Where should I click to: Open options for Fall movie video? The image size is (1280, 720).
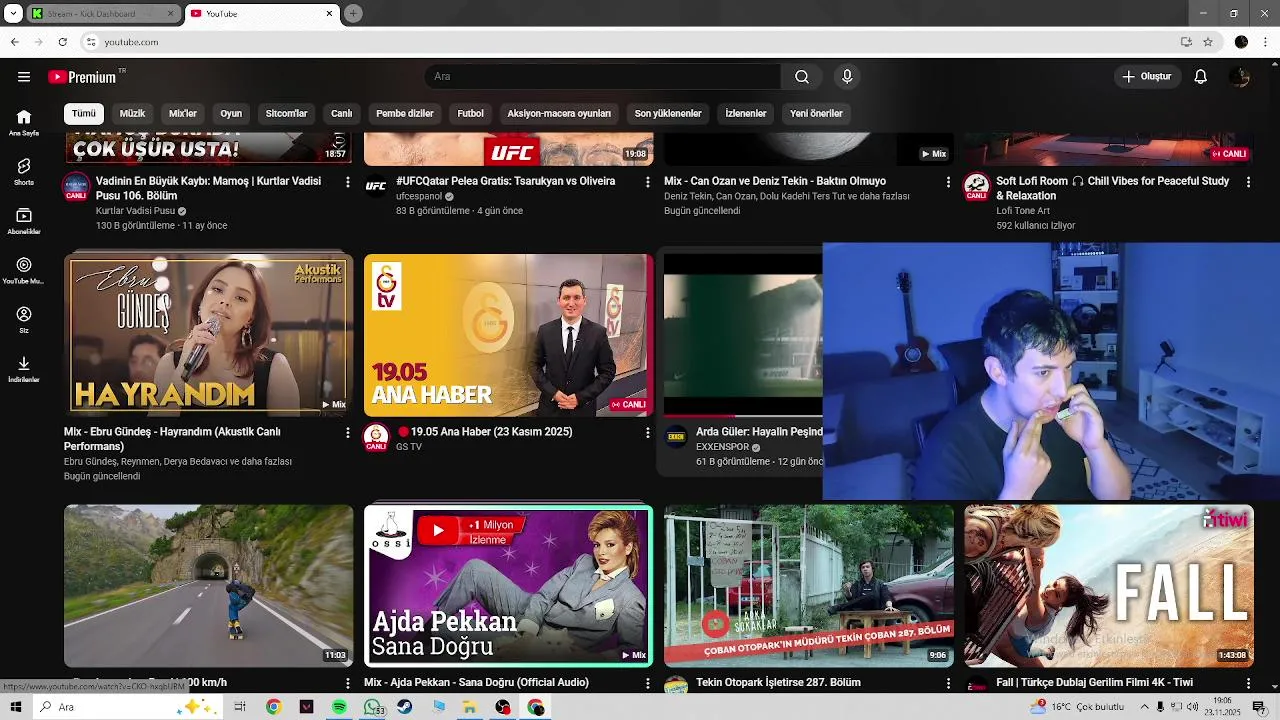[x=1248, y=684]
